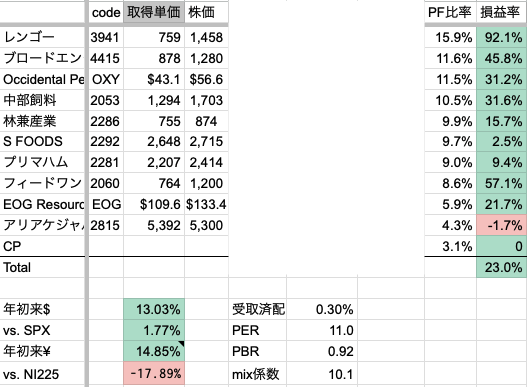Click the 2,648 cost cell
527x387 pixels.
coord(154,142)
